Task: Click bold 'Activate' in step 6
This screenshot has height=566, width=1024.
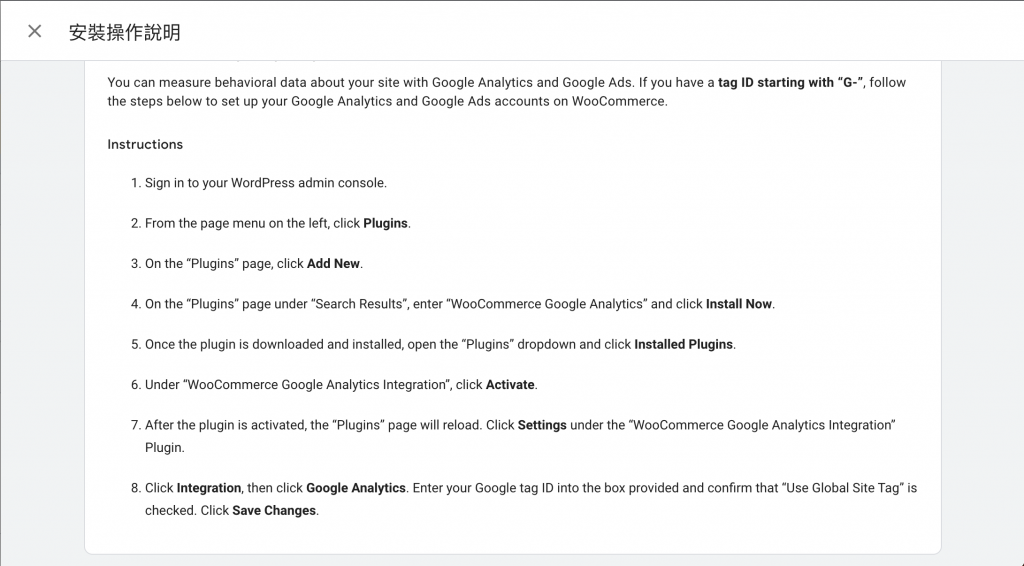Action: click(510, 384)
